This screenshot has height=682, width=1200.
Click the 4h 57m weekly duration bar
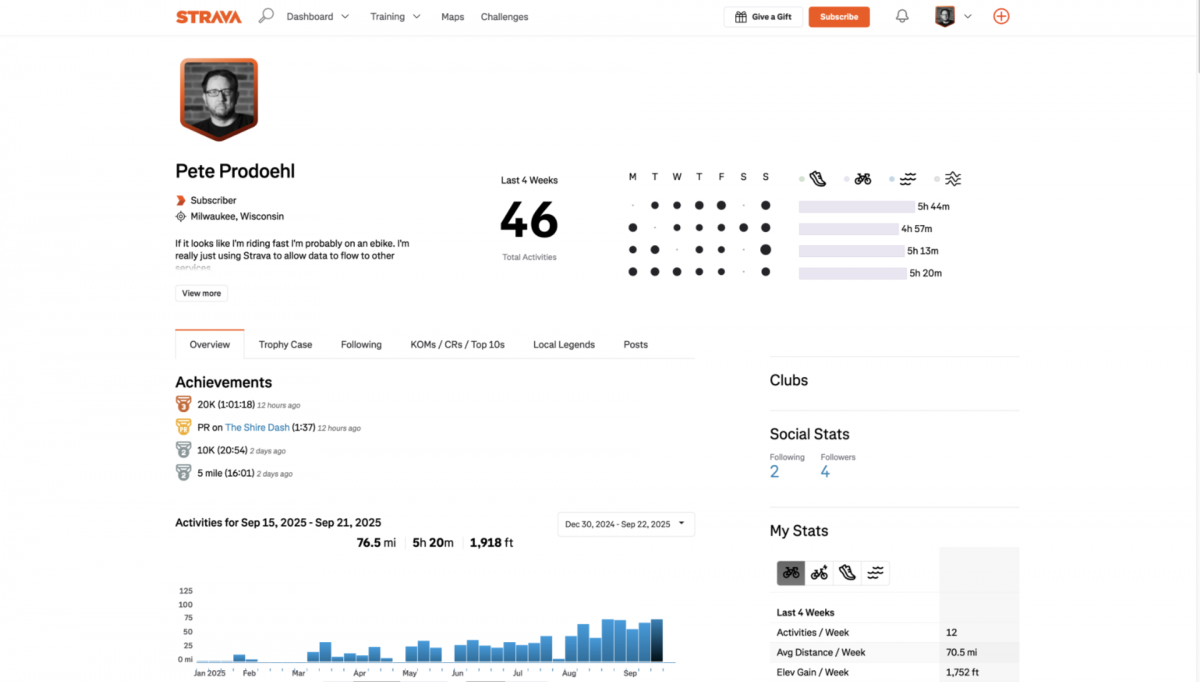pyautogui.click(x=849, y=228)
